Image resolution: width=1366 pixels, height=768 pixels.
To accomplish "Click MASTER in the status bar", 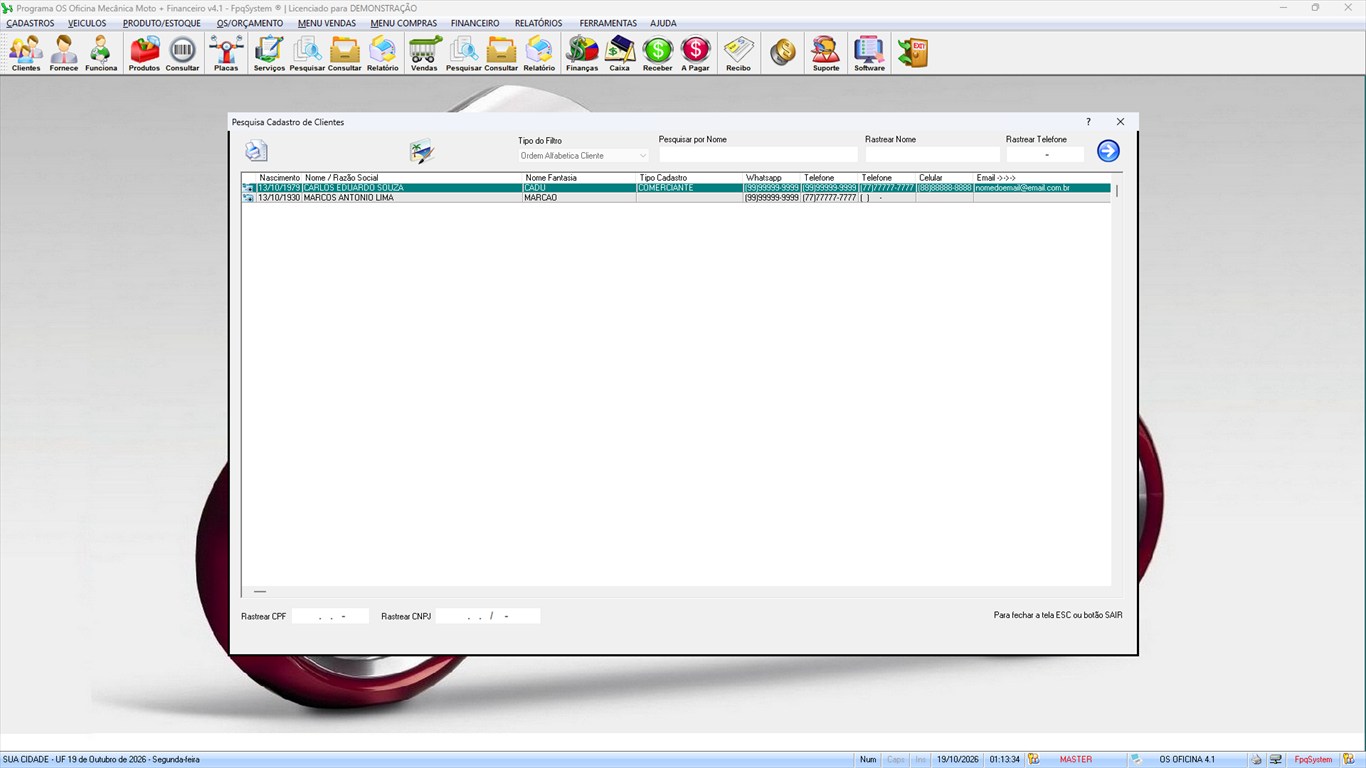I will [1076, 760].
